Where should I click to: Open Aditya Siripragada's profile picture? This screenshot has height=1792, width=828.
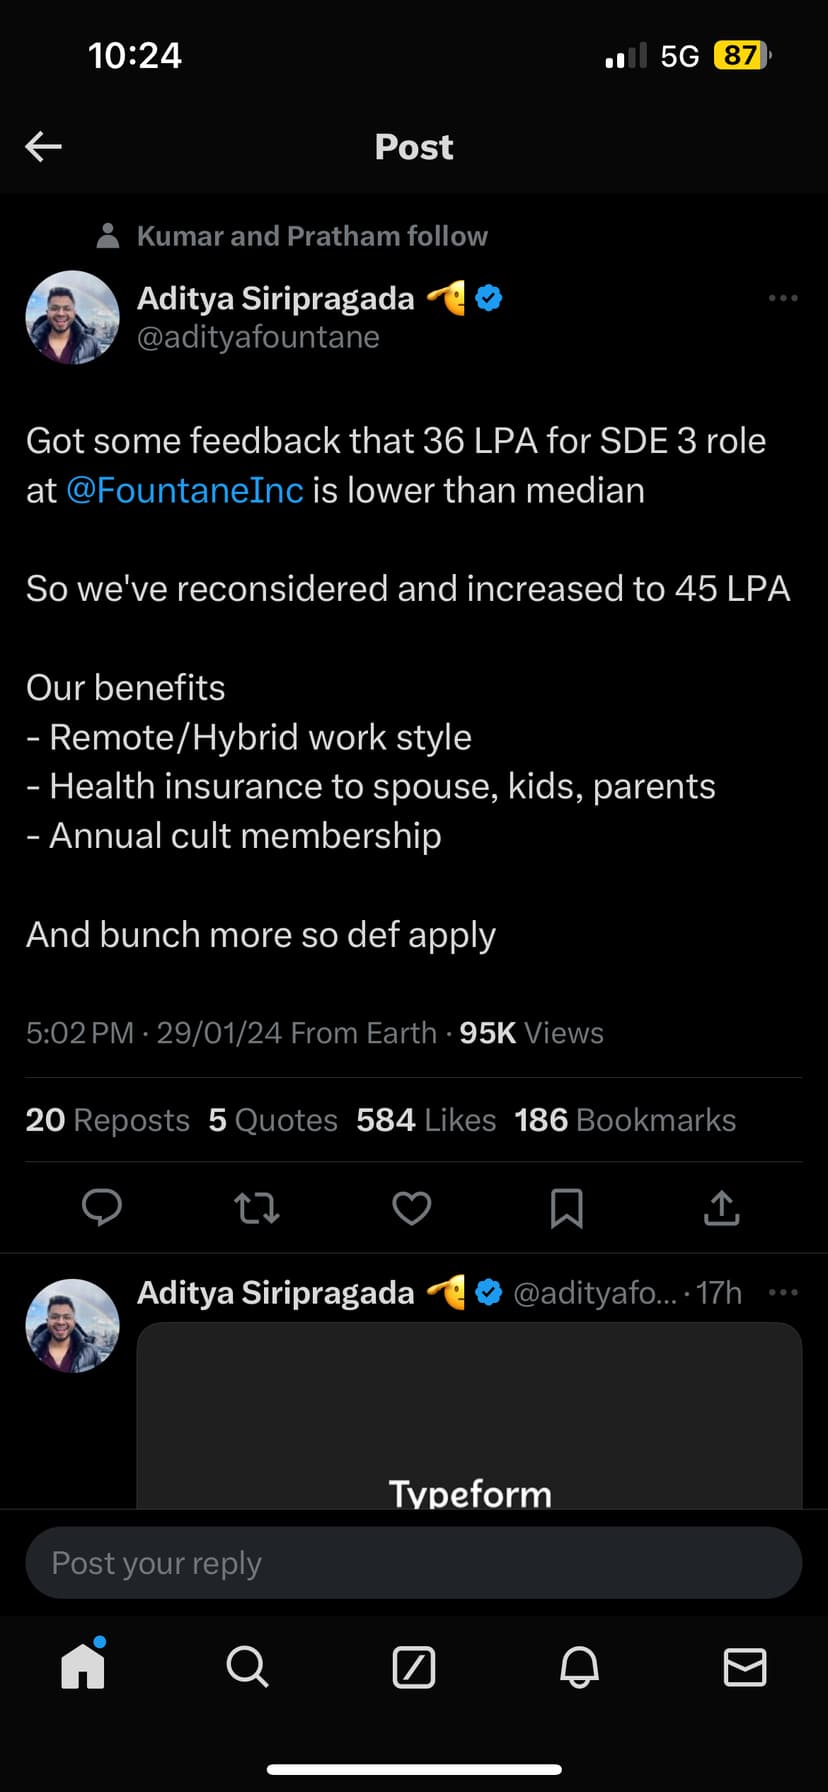72,317
